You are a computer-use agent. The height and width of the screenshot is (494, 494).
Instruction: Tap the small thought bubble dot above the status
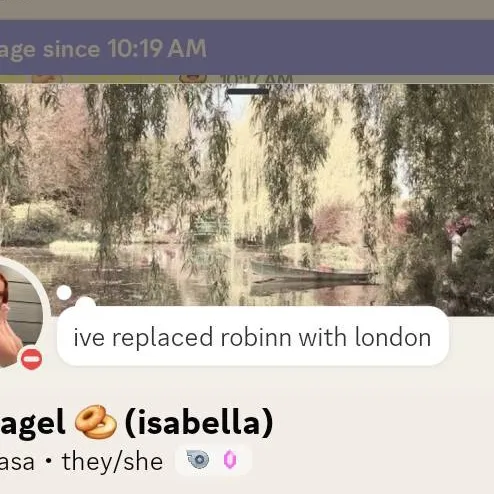pos(64,293)
